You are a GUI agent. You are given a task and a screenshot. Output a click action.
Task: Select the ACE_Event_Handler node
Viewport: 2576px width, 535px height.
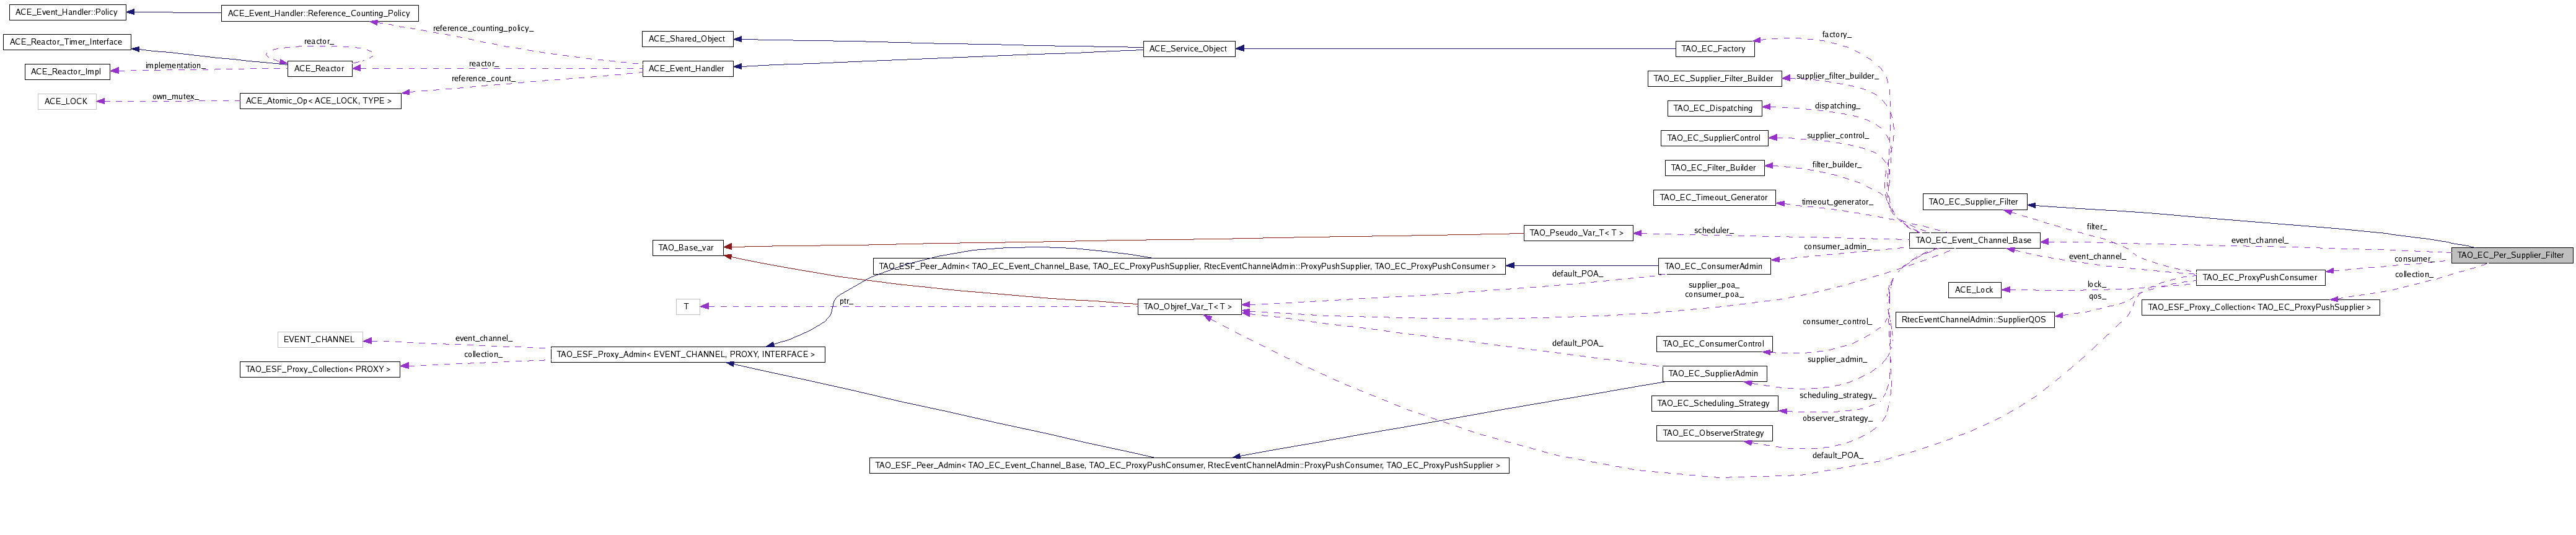point(686,68)
